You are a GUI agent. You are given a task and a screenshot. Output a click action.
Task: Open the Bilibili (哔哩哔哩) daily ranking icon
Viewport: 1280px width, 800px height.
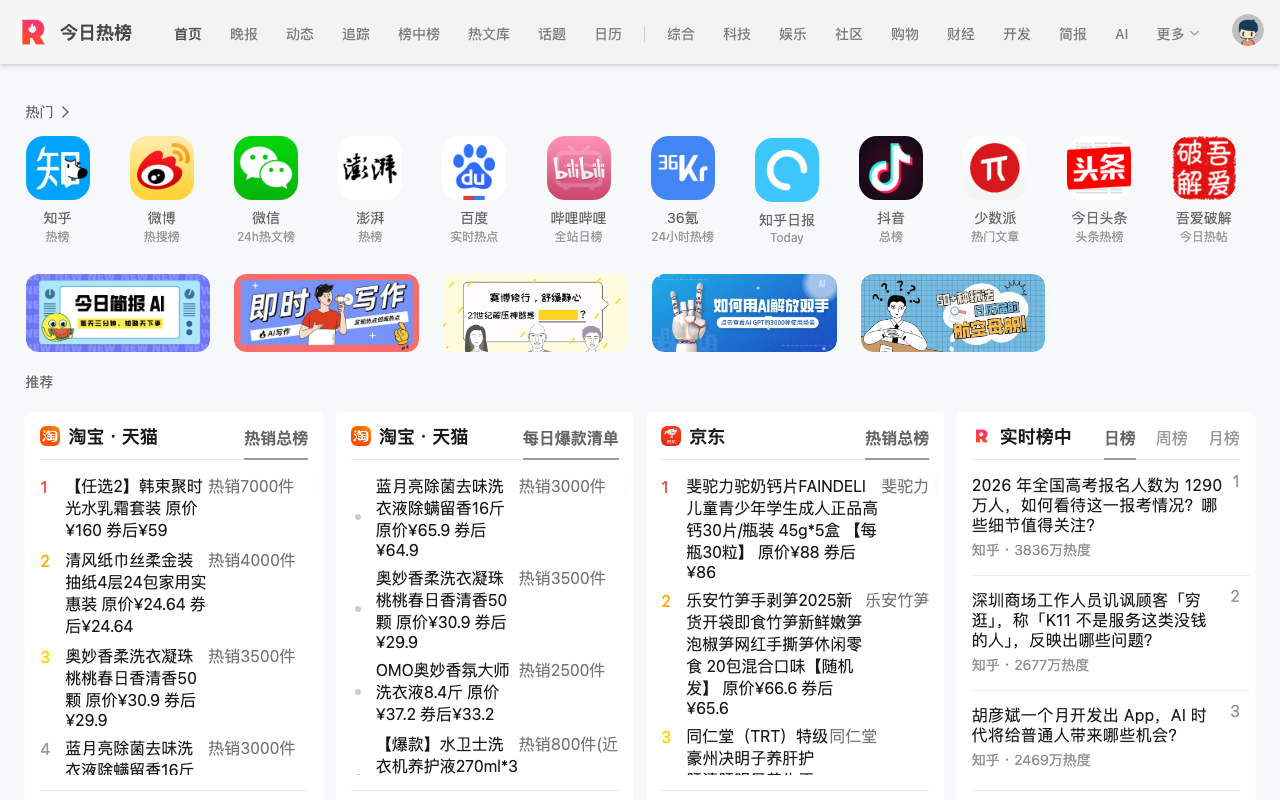tap(579, 168)
